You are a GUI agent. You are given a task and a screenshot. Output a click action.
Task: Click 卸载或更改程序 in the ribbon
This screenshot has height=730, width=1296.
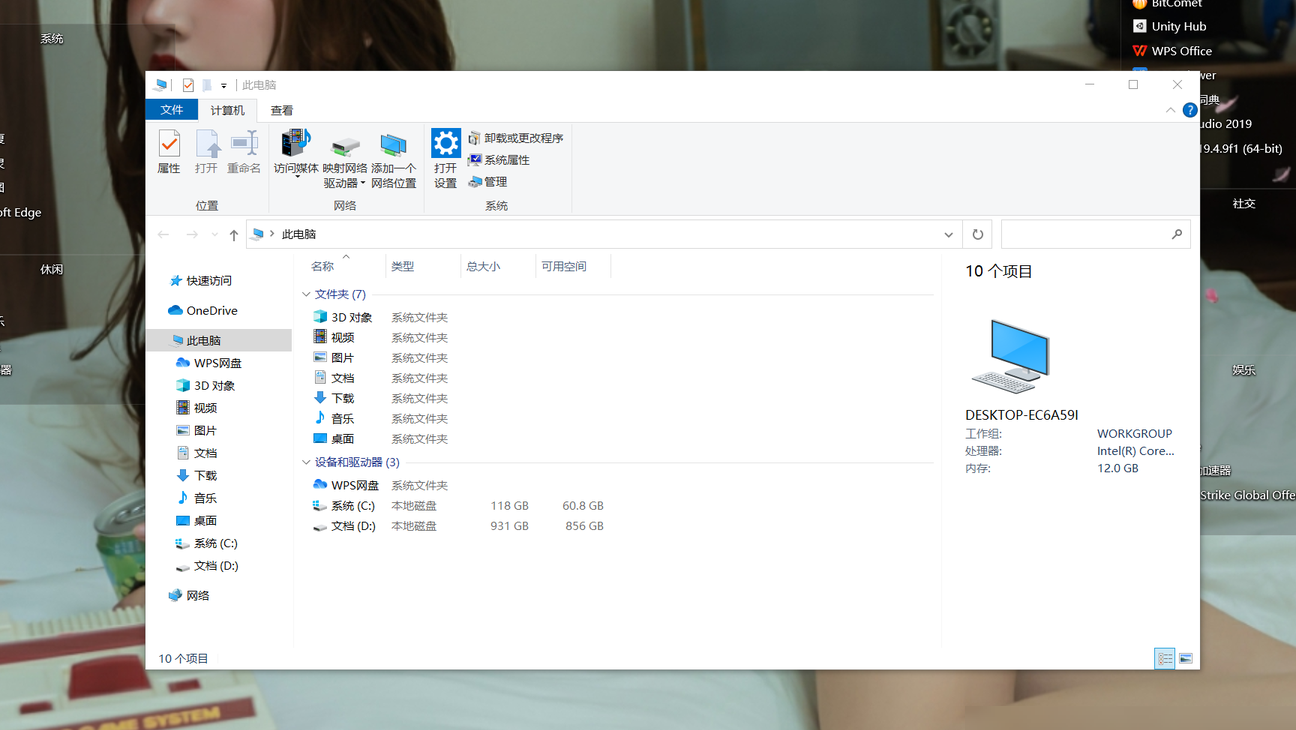click(515, 138)
